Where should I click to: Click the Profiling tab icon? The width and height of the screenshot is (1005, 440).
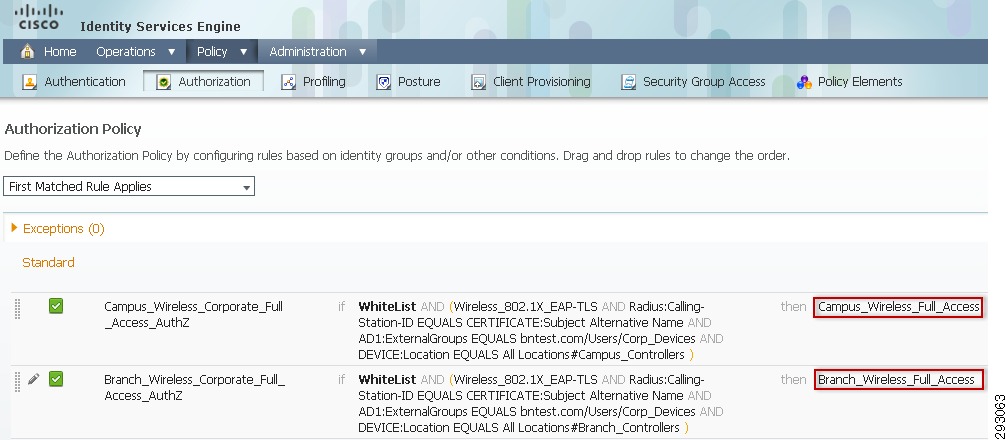click(288, 82)
